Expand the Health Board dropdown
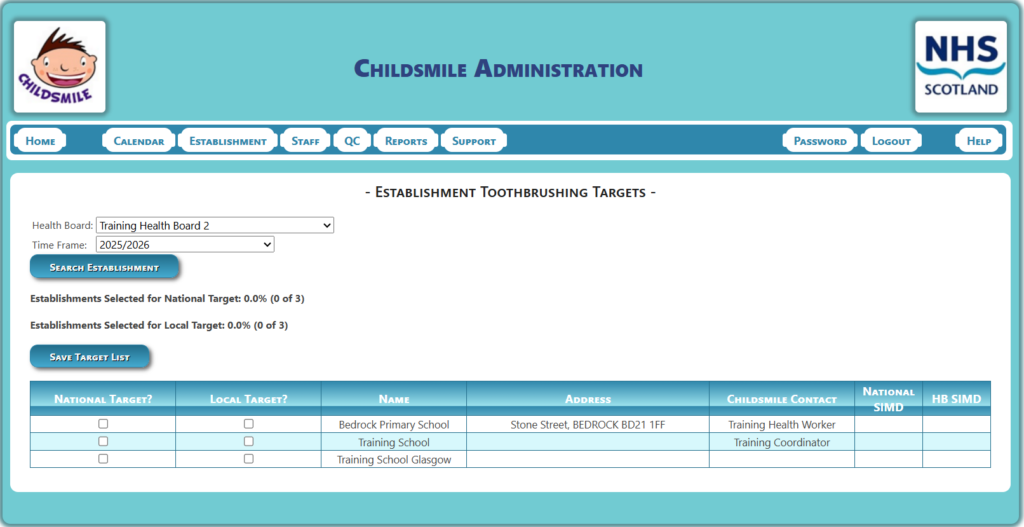 (215, 226)
